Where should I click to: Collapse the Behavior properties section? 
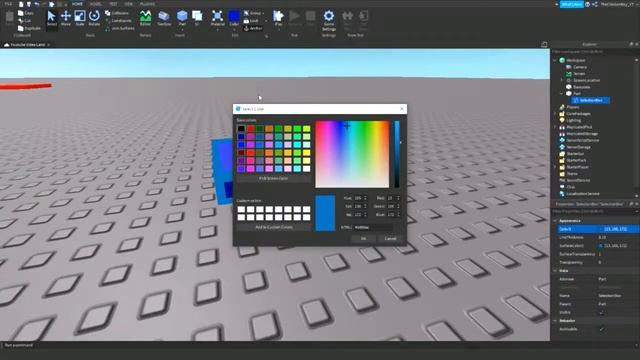[555, 321]
